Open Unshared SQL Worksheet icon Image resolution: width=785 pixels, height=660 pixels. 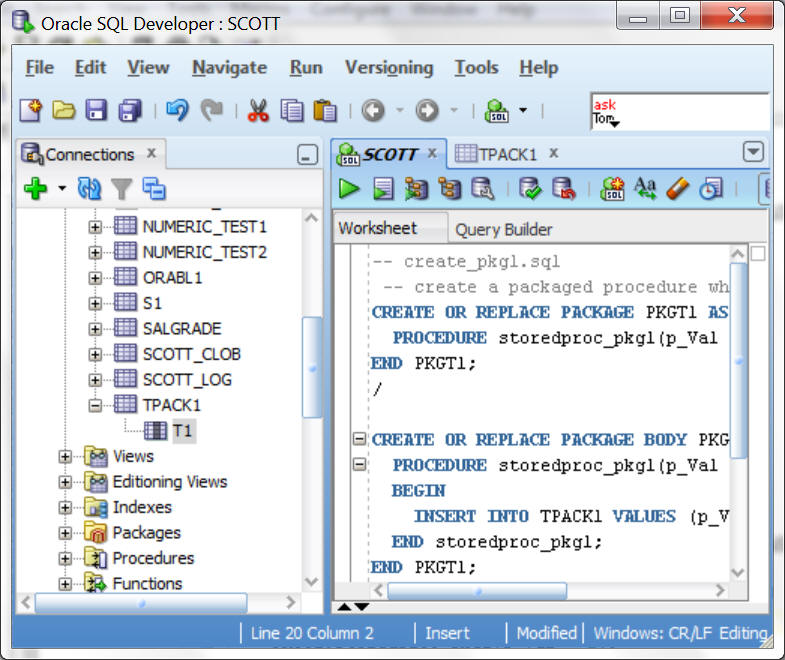click(612, 189)
